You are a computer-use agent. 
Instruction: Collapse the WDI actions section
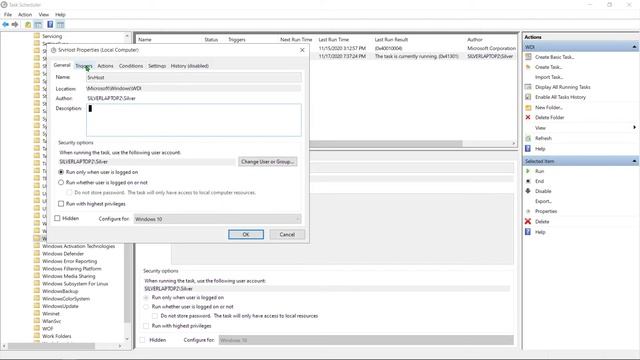(x=634, y=47)
